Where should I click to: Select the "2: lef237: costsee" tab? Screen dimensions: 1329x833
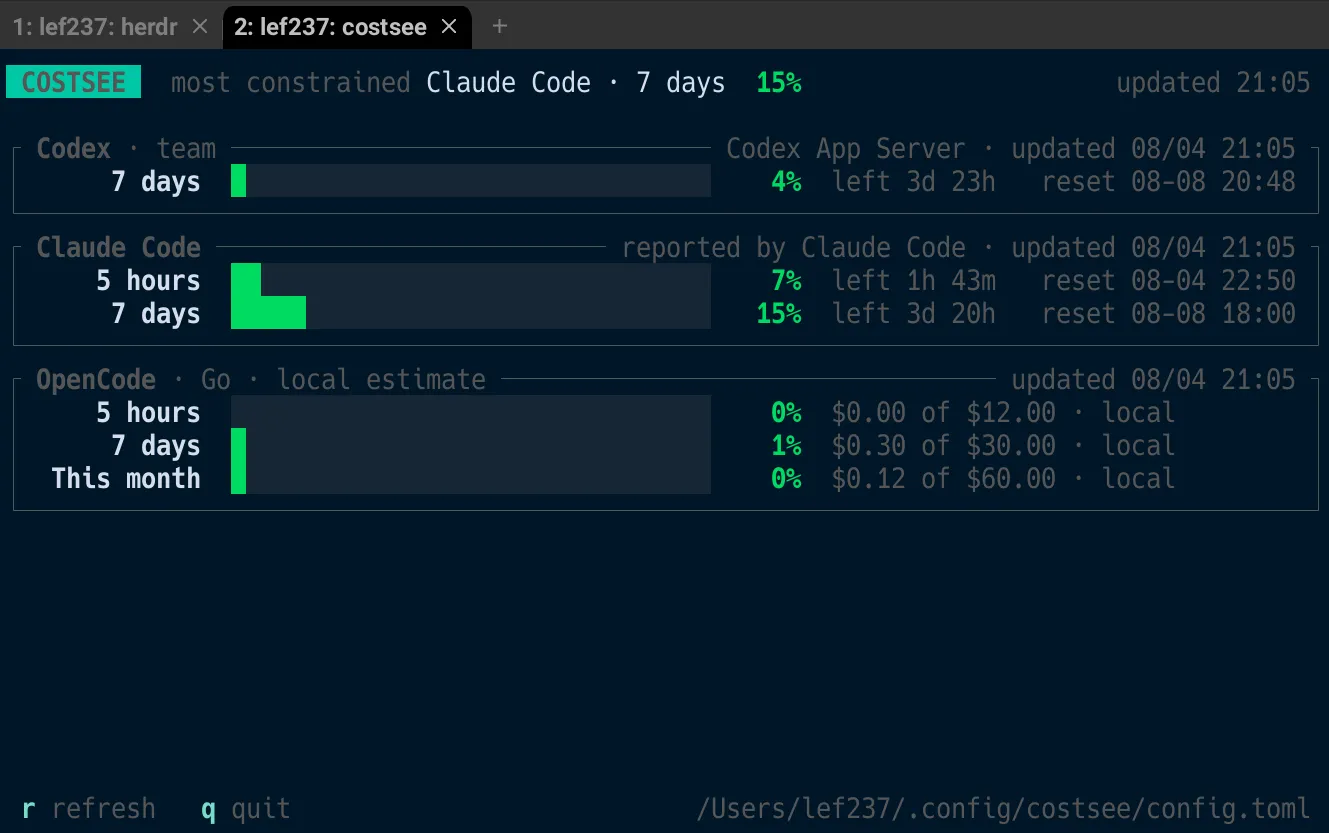pyautogui.click(x=344, y=27)
